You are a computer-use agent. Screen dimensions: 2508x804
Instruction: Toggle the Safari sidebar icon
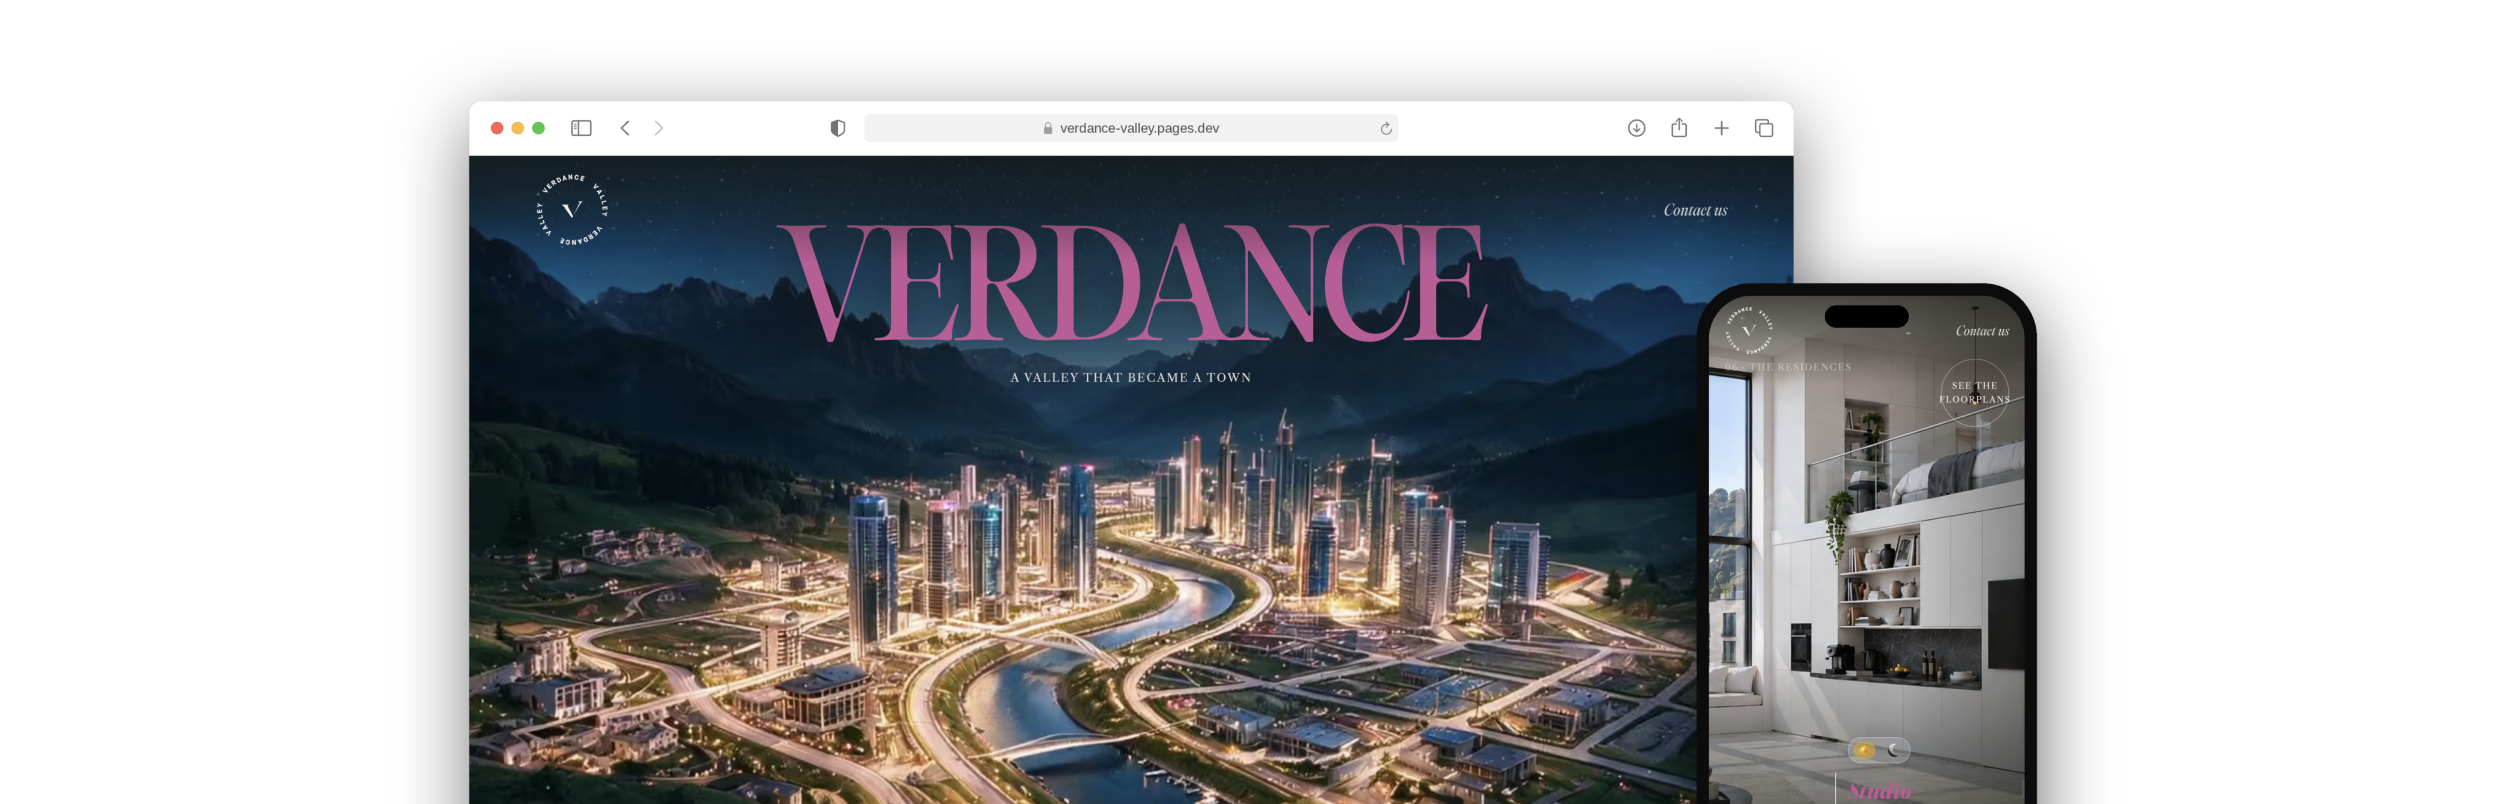[581, 128]
